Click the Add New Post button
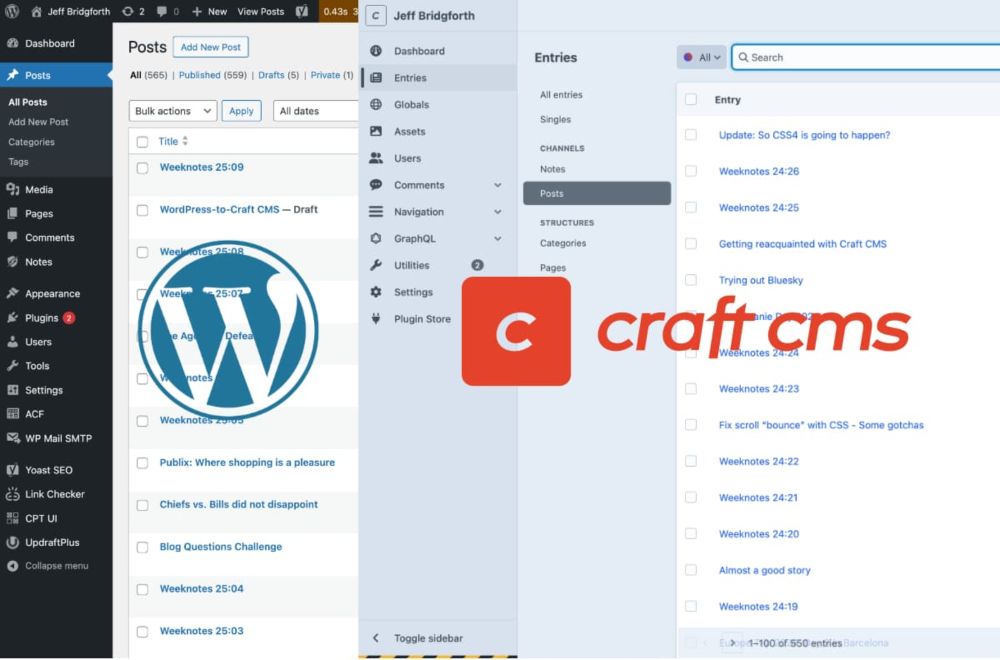The height and width of the screenshot is (660, 1000). pos(210,47)
